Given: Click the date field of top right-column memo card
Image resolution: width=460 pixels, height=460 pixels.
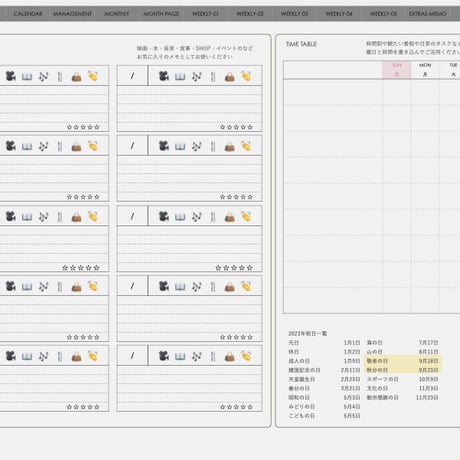Looking at the screenshot, I should [x=132, y=76].
